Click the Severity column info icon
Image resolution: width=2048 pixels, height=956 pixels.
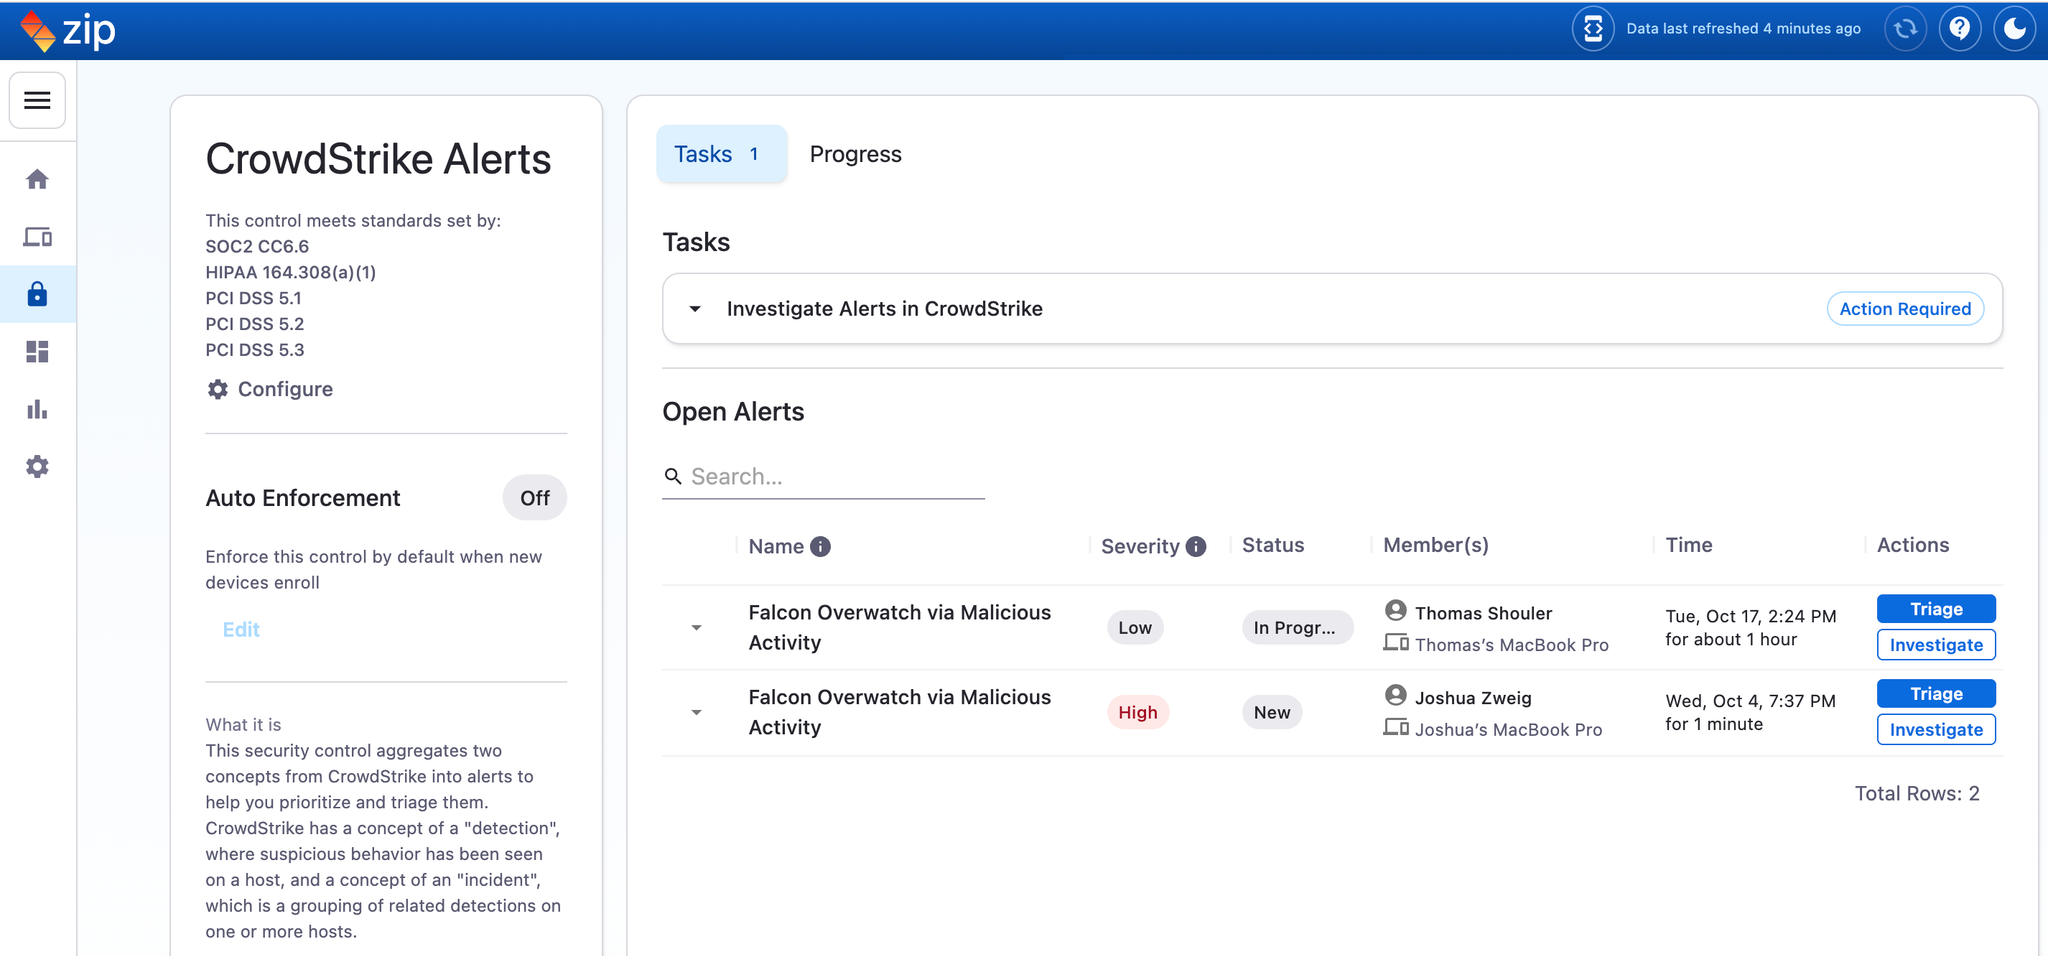(1196, 547)
